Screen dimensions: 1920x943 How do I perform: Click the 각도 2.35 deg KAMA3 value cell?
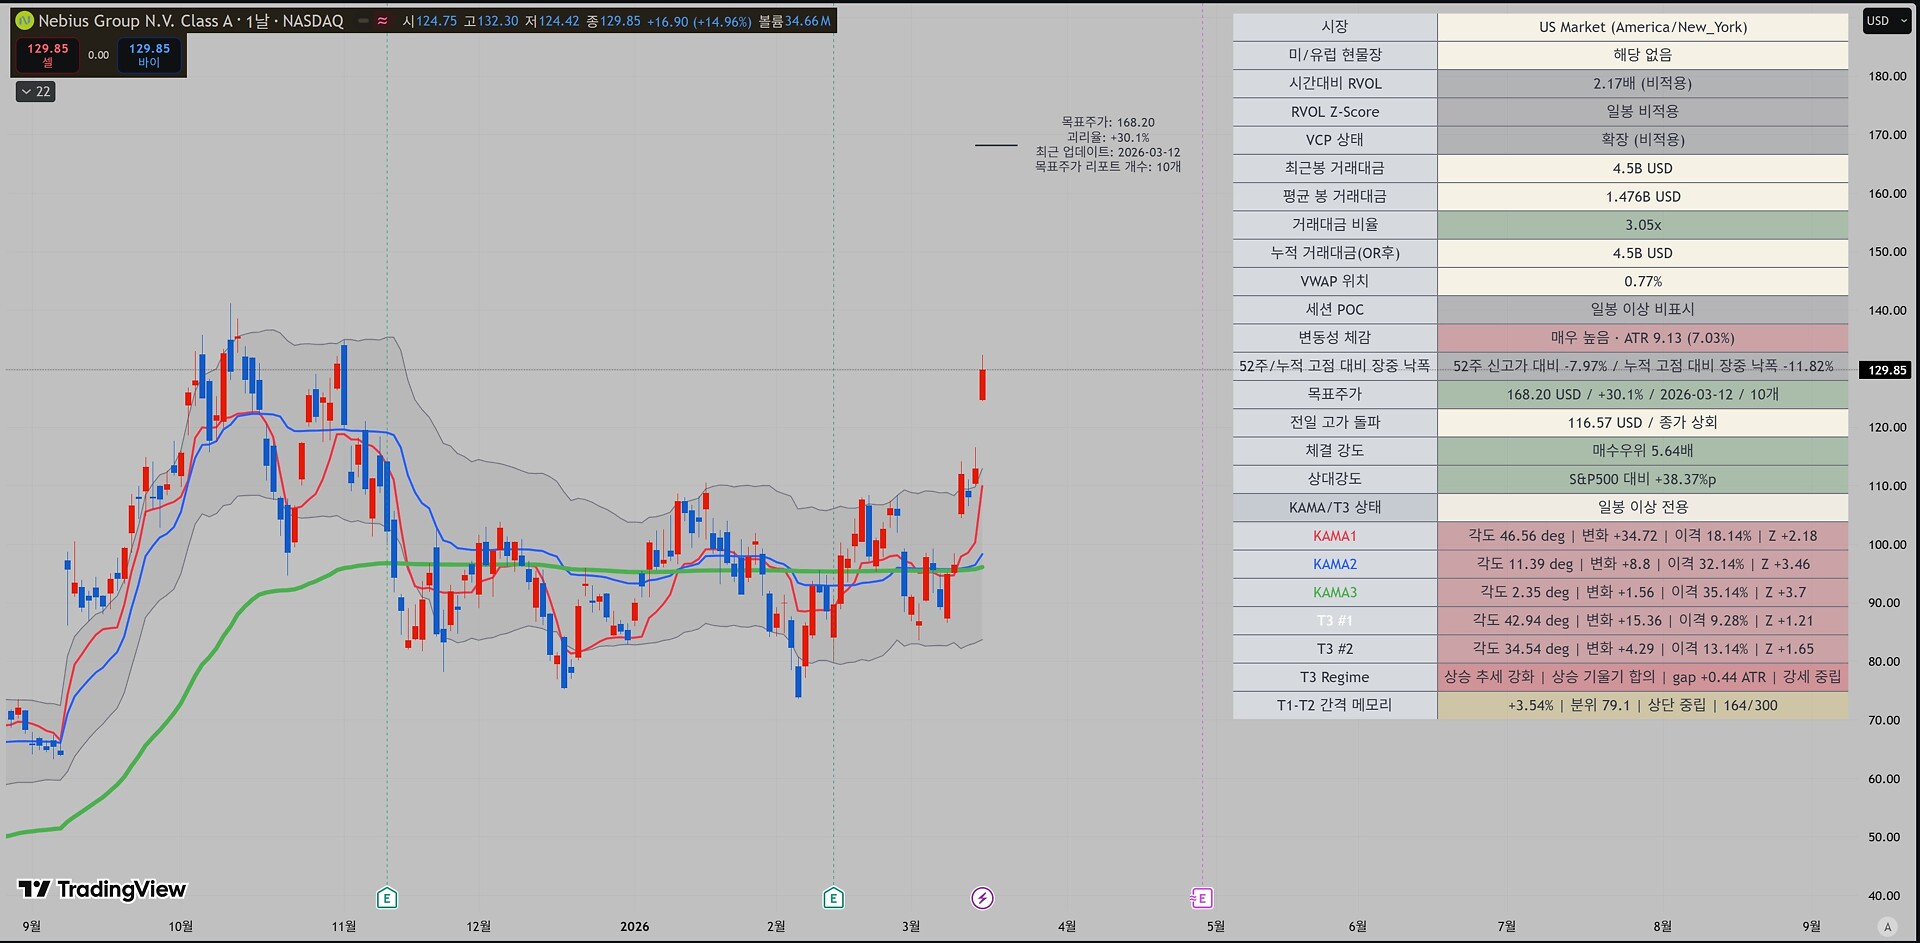pos(1642,592)
